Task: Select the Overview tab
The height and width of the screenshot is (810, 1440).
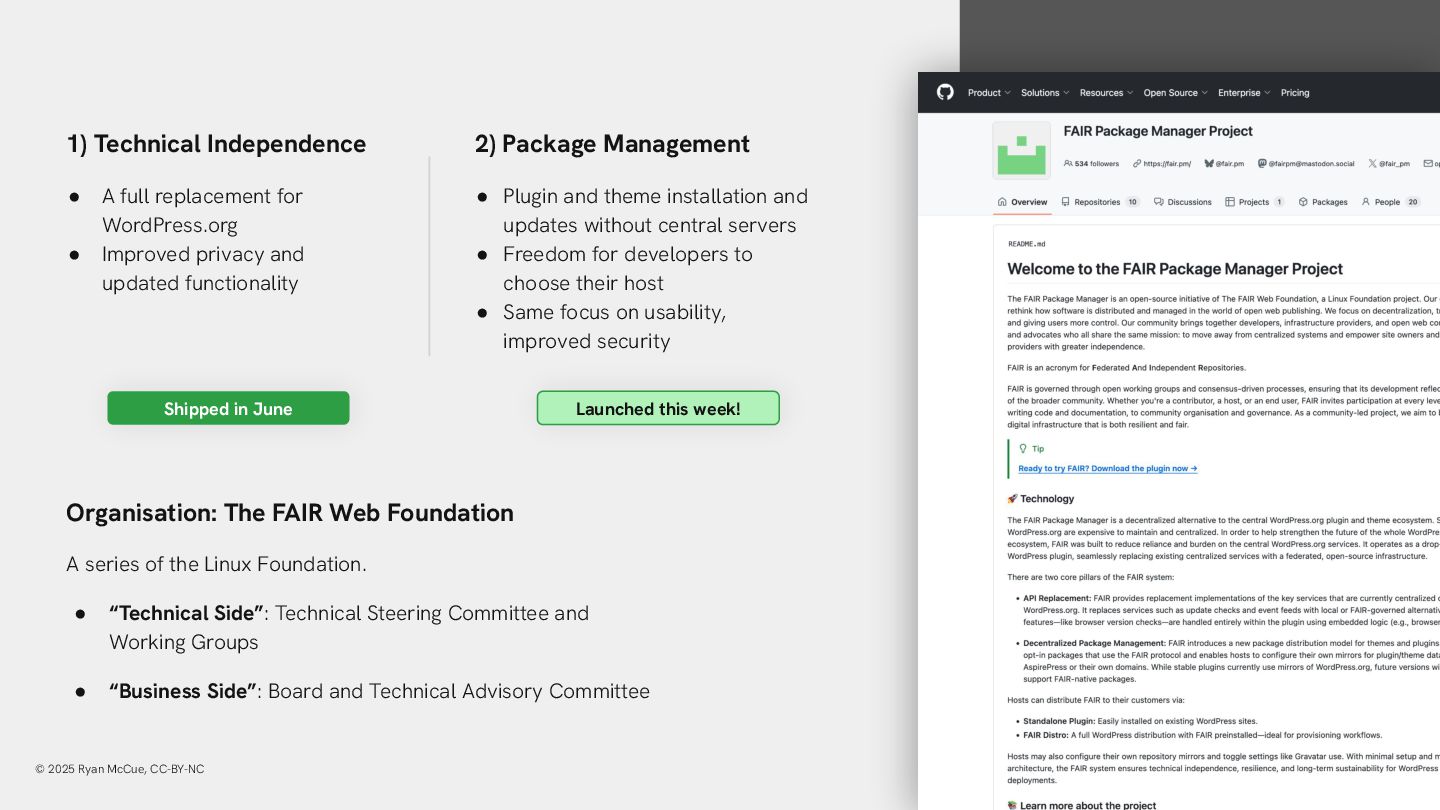Action: [1022, 202]
